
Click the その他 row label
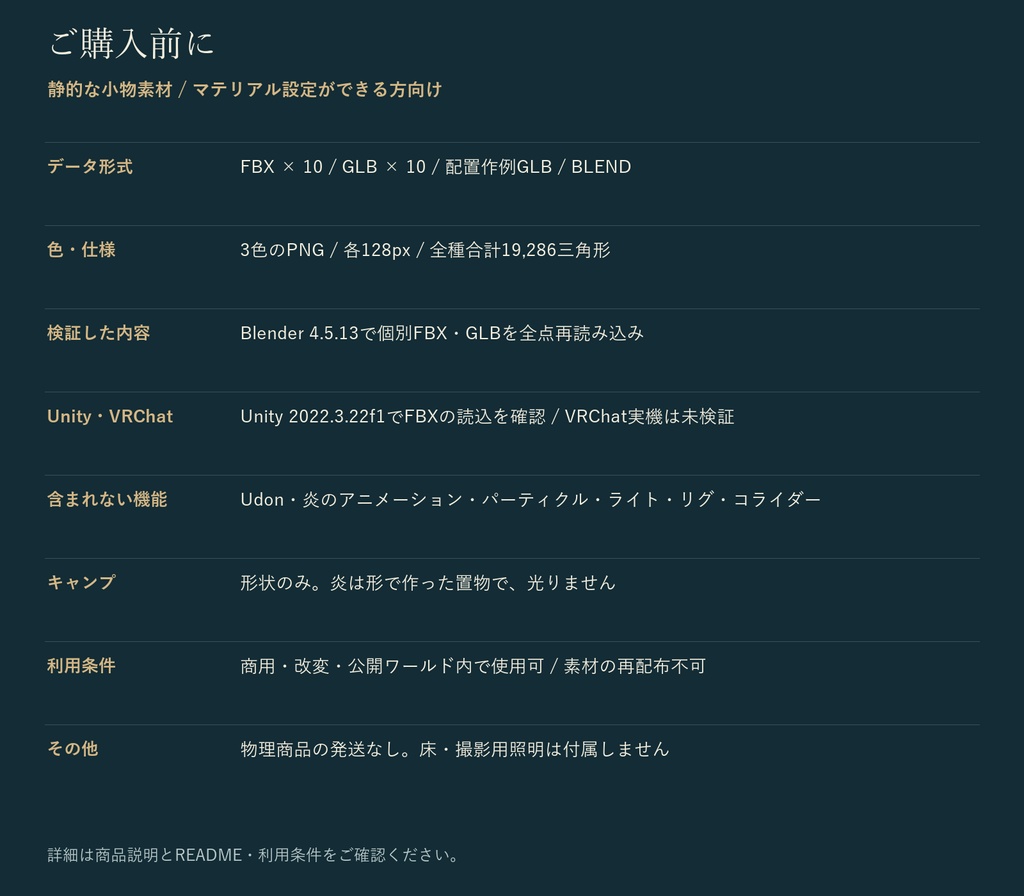pyautogui.click(x=72, y=748)
